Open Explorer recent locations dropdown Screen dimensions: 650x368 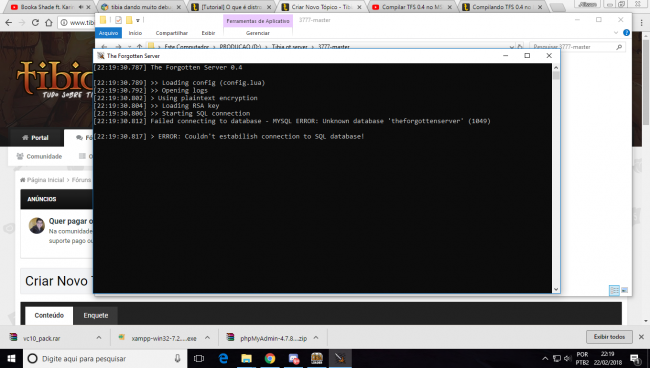coord(129,47)
